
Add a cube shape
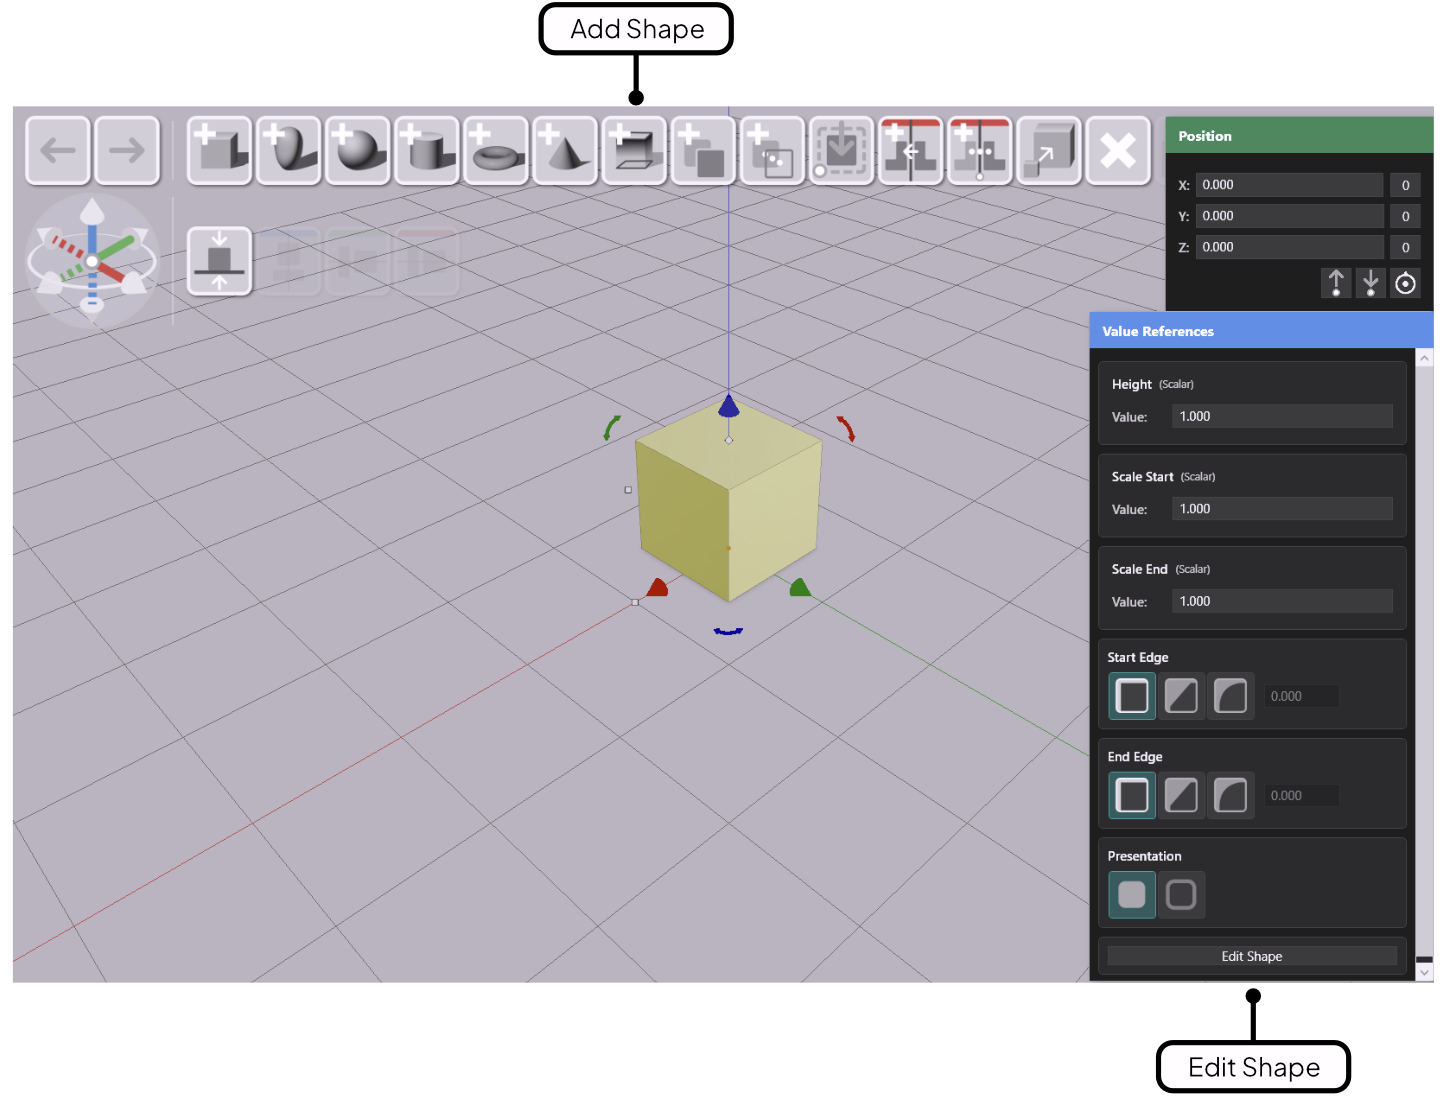click(x=219, y=151)
